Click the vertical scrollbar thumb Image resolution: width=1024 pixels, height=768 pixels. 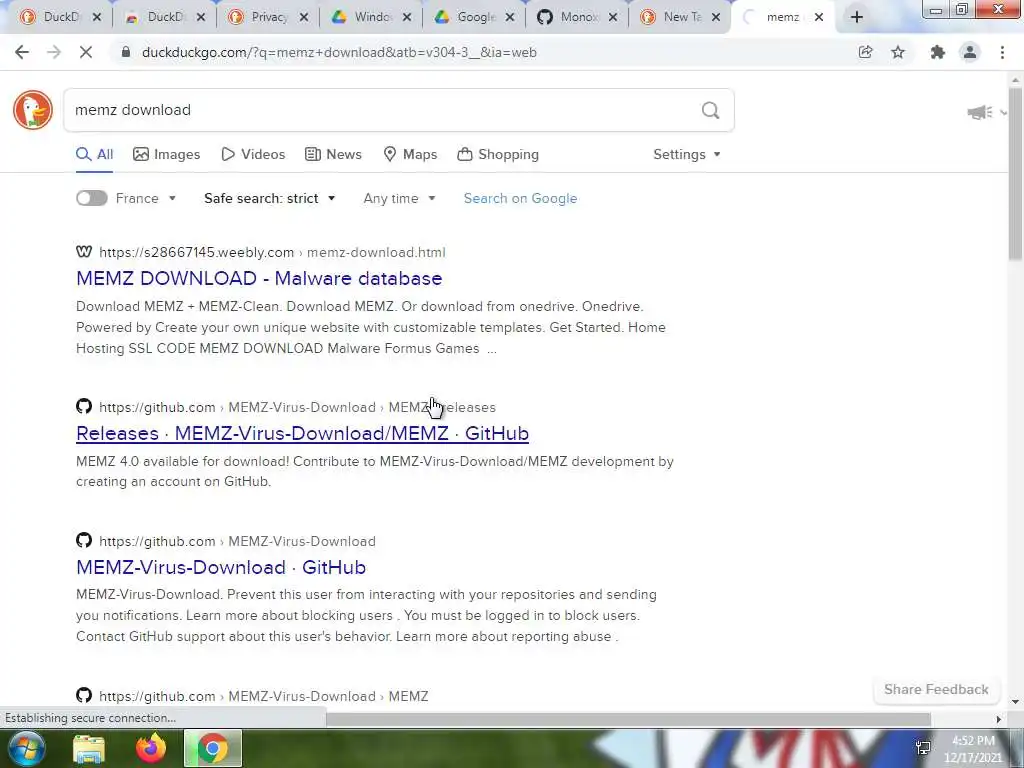(x=1016, y=173)
